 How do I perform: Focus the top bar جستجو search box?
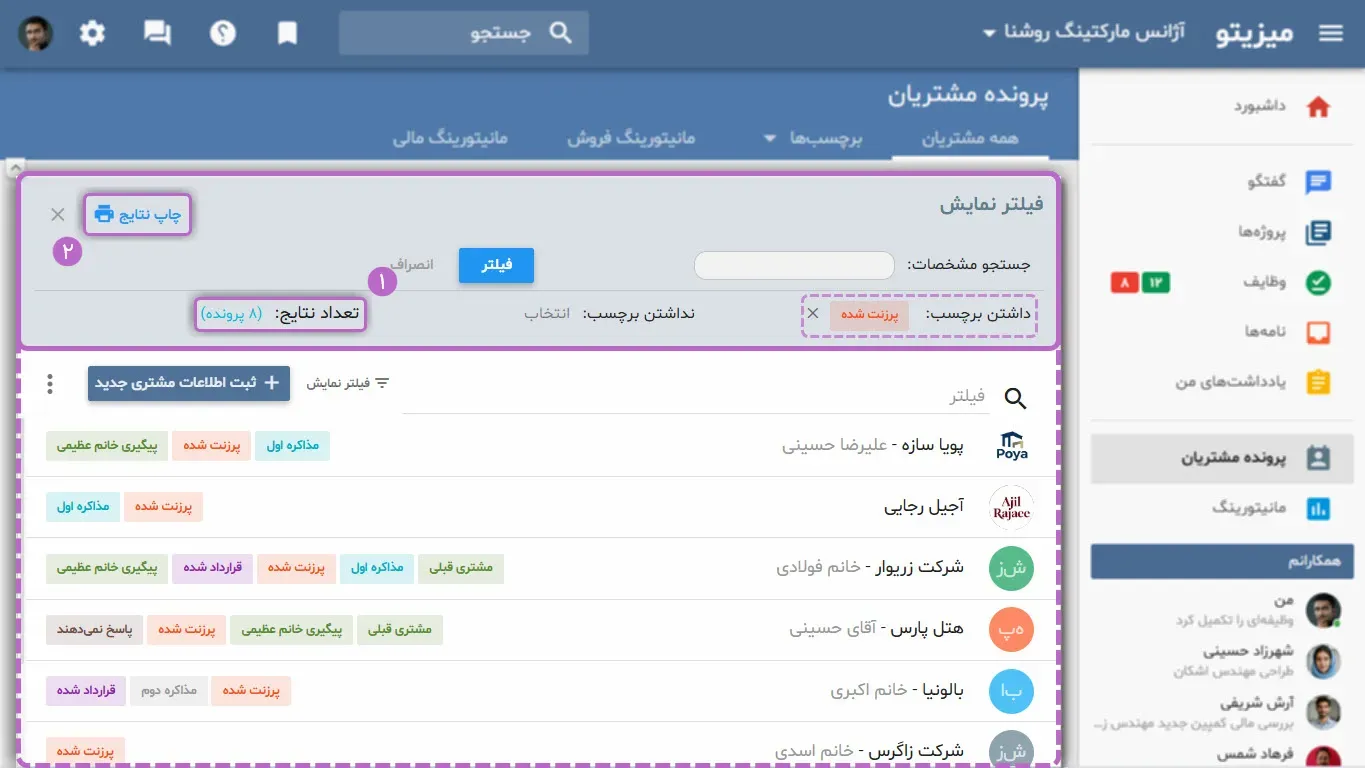tap(463, 33)
